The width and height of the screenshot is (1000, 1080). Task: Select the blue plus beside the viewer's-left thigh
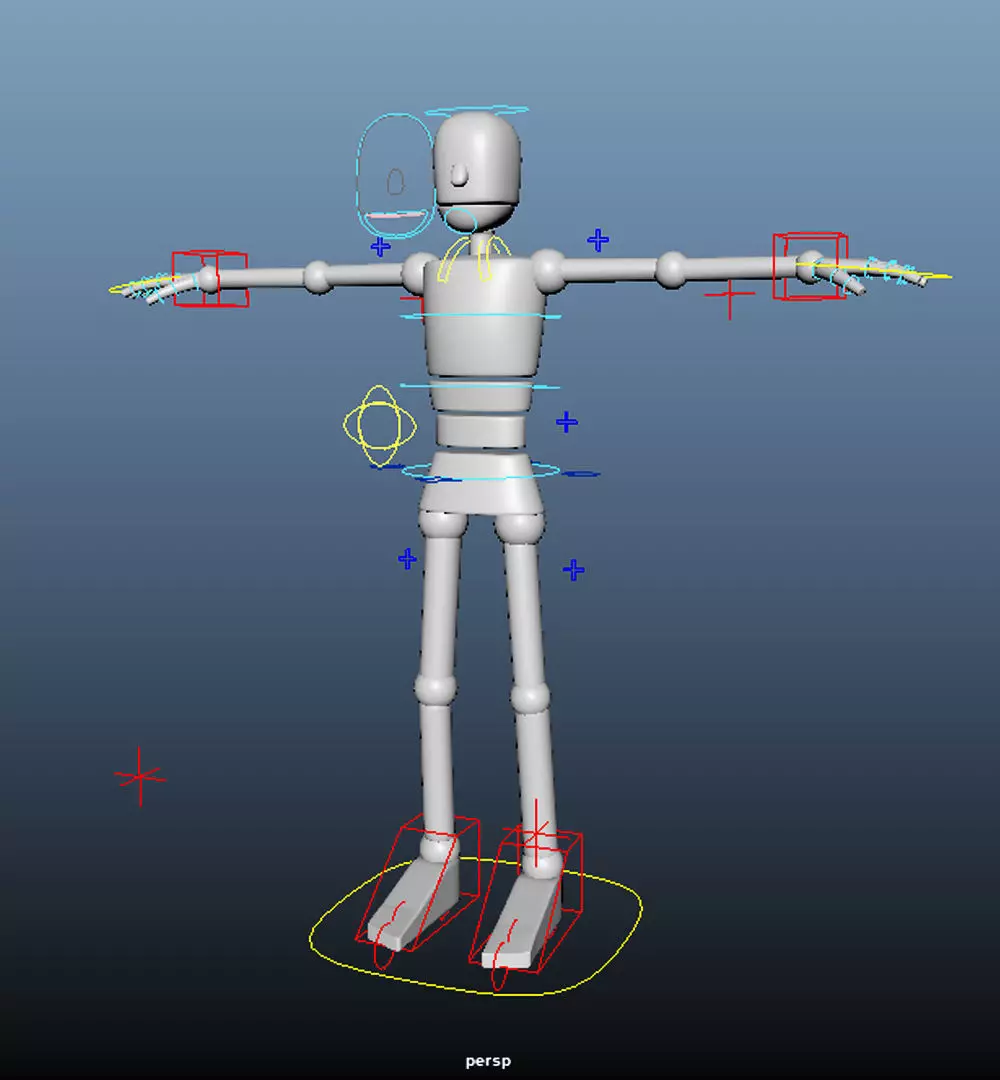407,559
